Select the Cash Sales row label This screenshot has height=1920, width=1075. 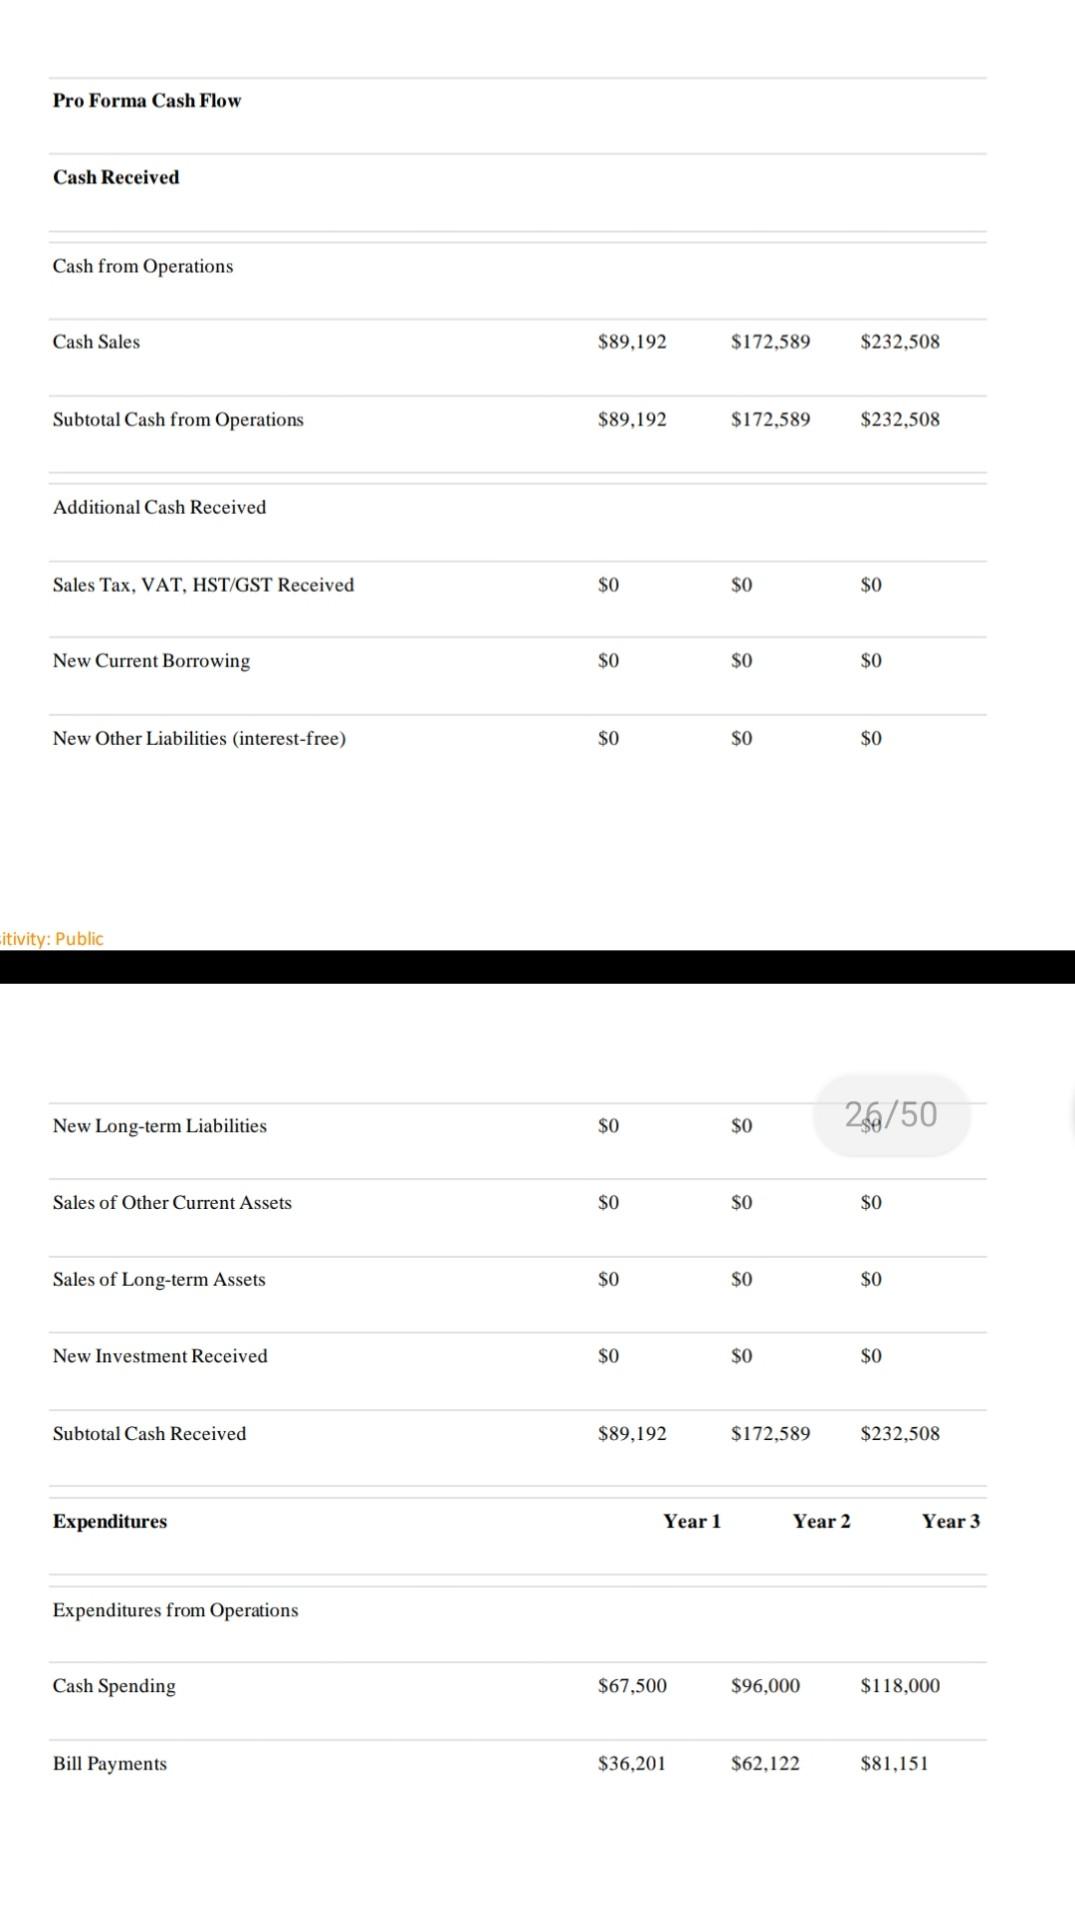[x=96, y=342]
